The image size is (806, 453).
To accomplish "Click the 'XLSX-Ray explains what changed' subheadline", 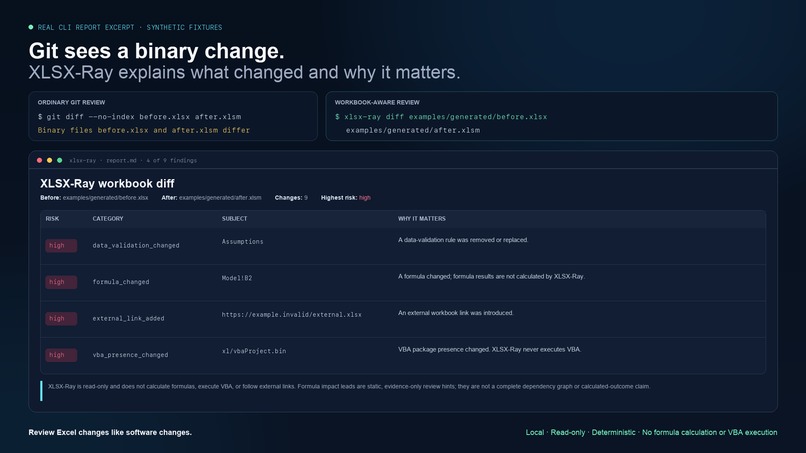I will pyautogui.click(x=244, y=73).
